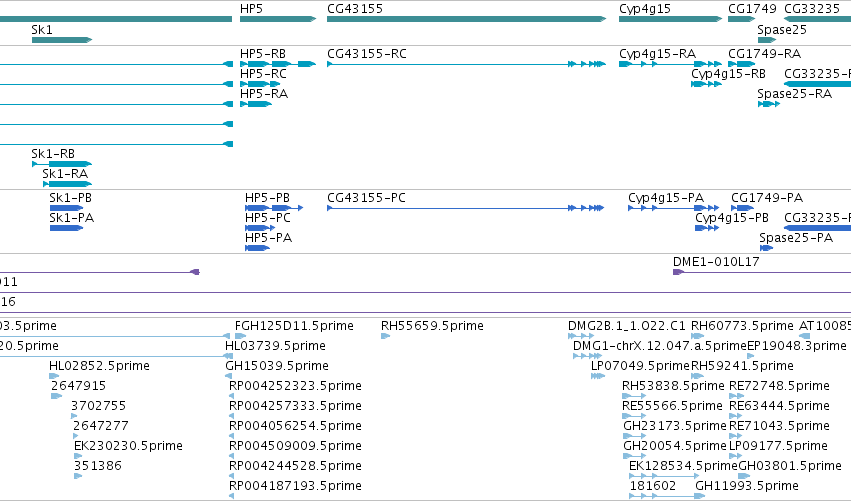Click the Cyp4g15-RA transcript label
This screenshot has width=851, height=501.
[x=657, y=54]
